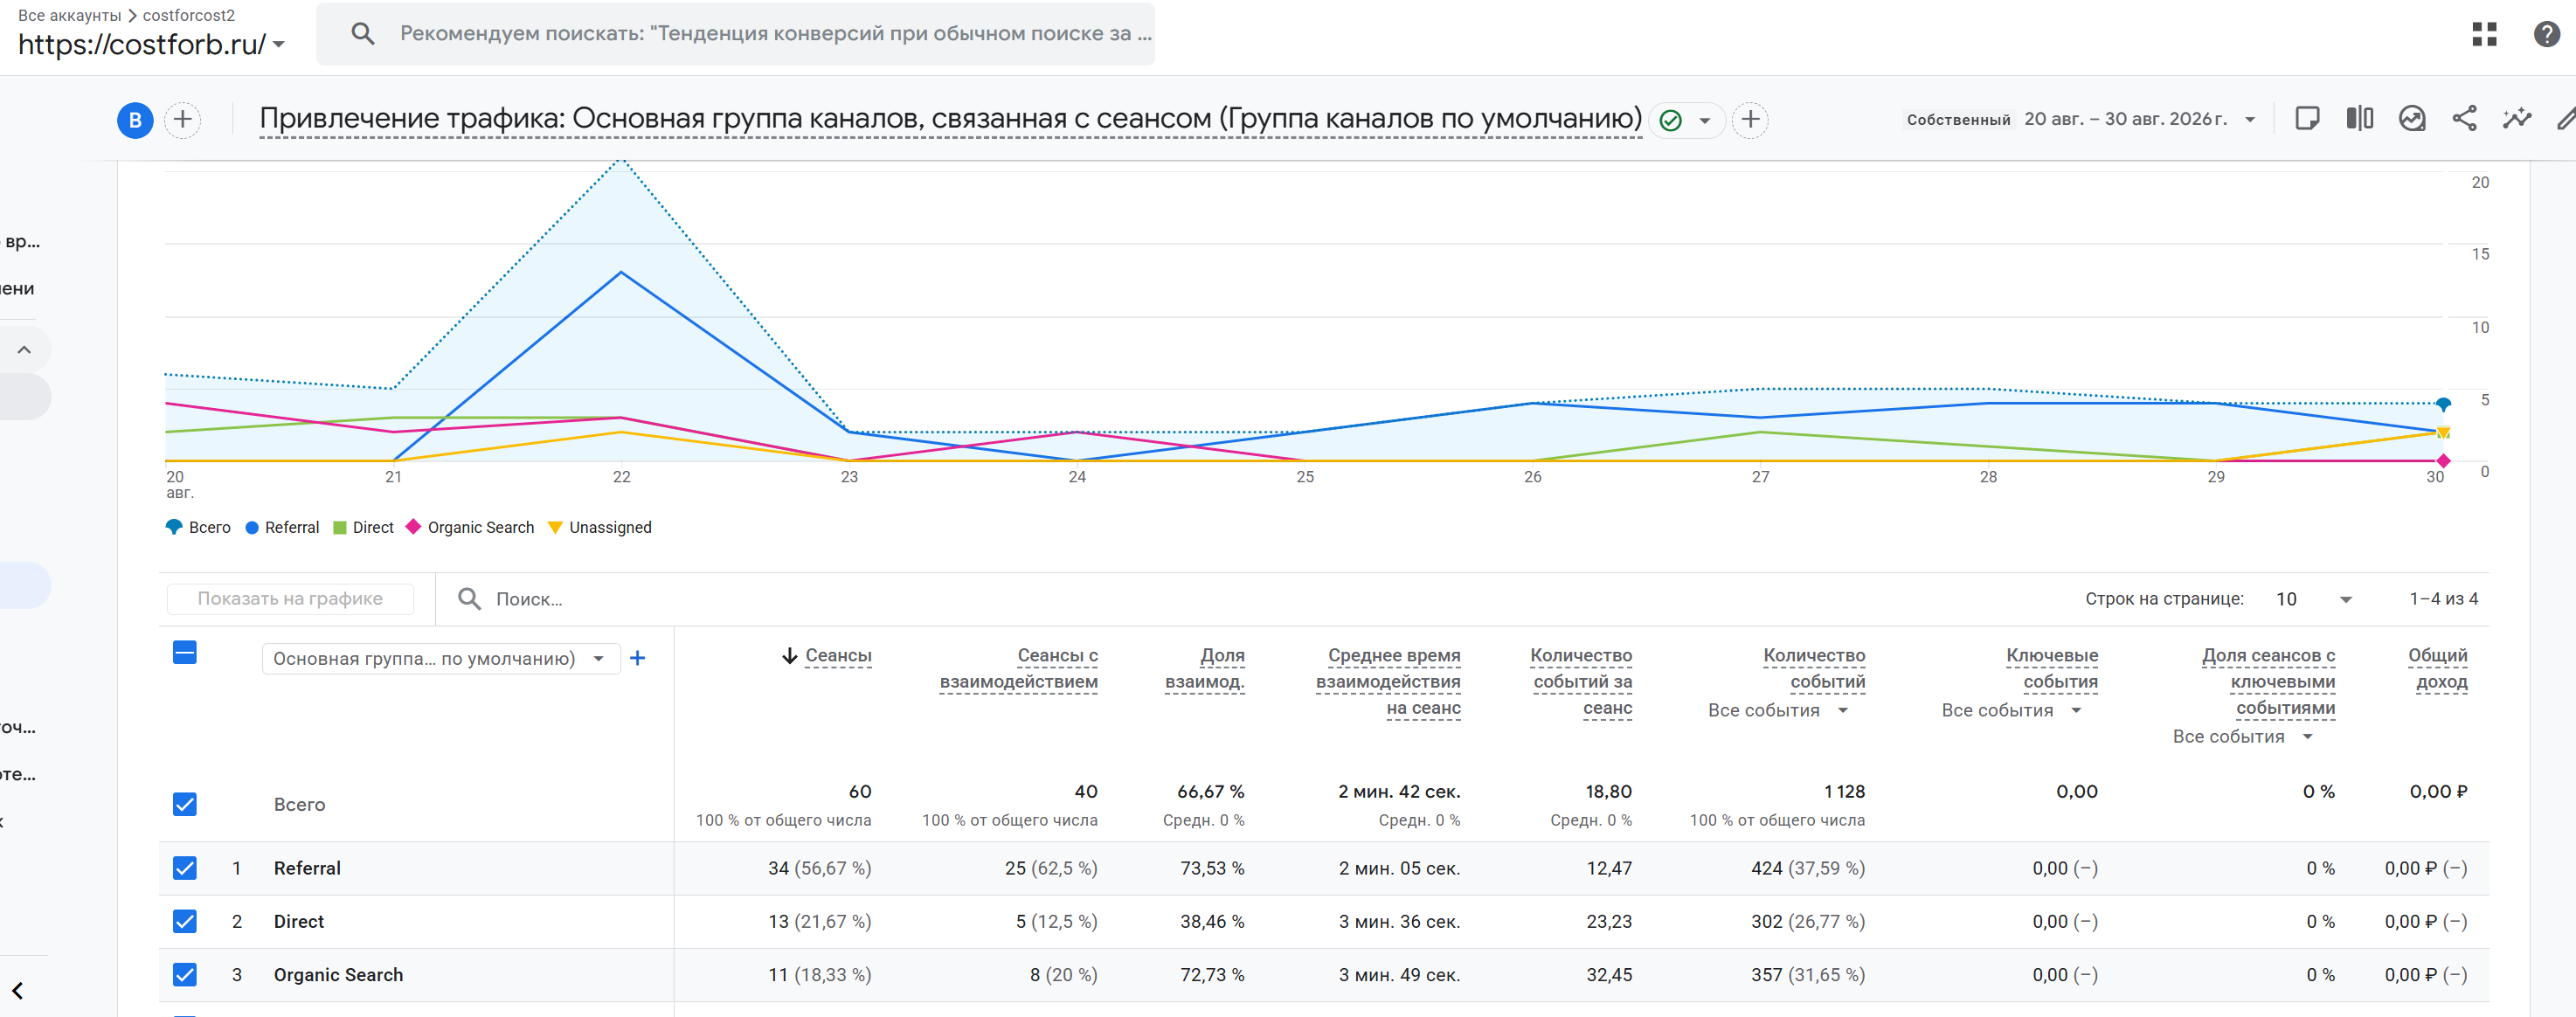
Task: Click the report title Привлечение трафика
Action: (x=950, y=118)
